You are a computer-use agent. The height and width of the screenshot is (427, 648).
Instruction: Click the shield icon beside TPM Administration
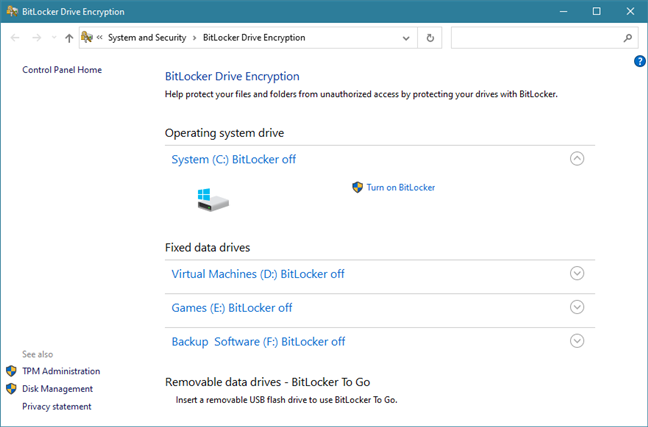tap(11, 371)
